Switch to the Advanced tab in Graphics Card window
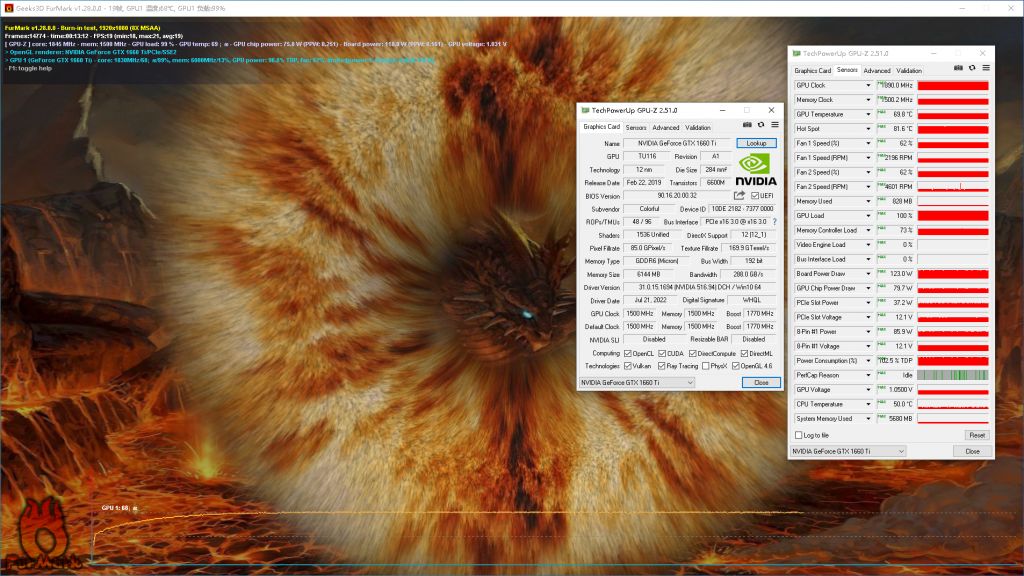 (665, 128)
